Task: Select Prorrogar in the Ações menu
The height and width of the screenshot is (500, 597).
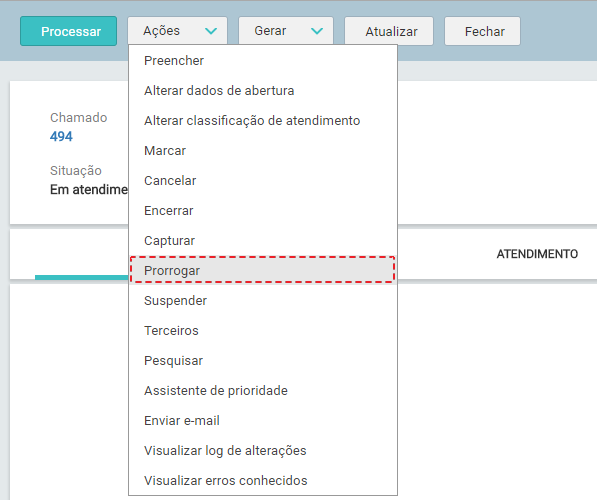Action: click(x=263, y=271)
